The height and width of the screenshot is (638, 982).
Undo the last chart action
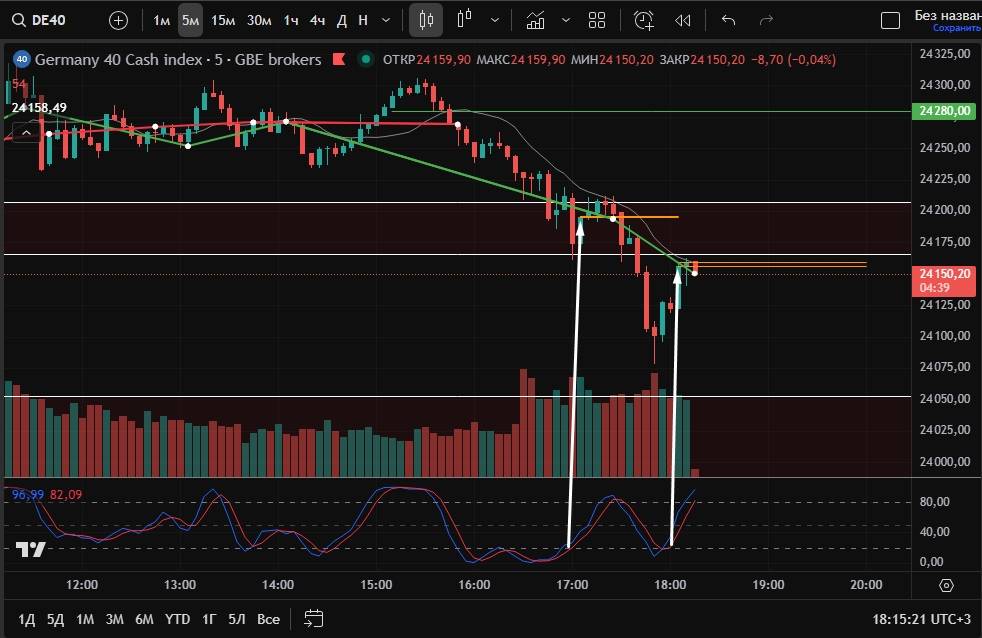pos(728,20)
